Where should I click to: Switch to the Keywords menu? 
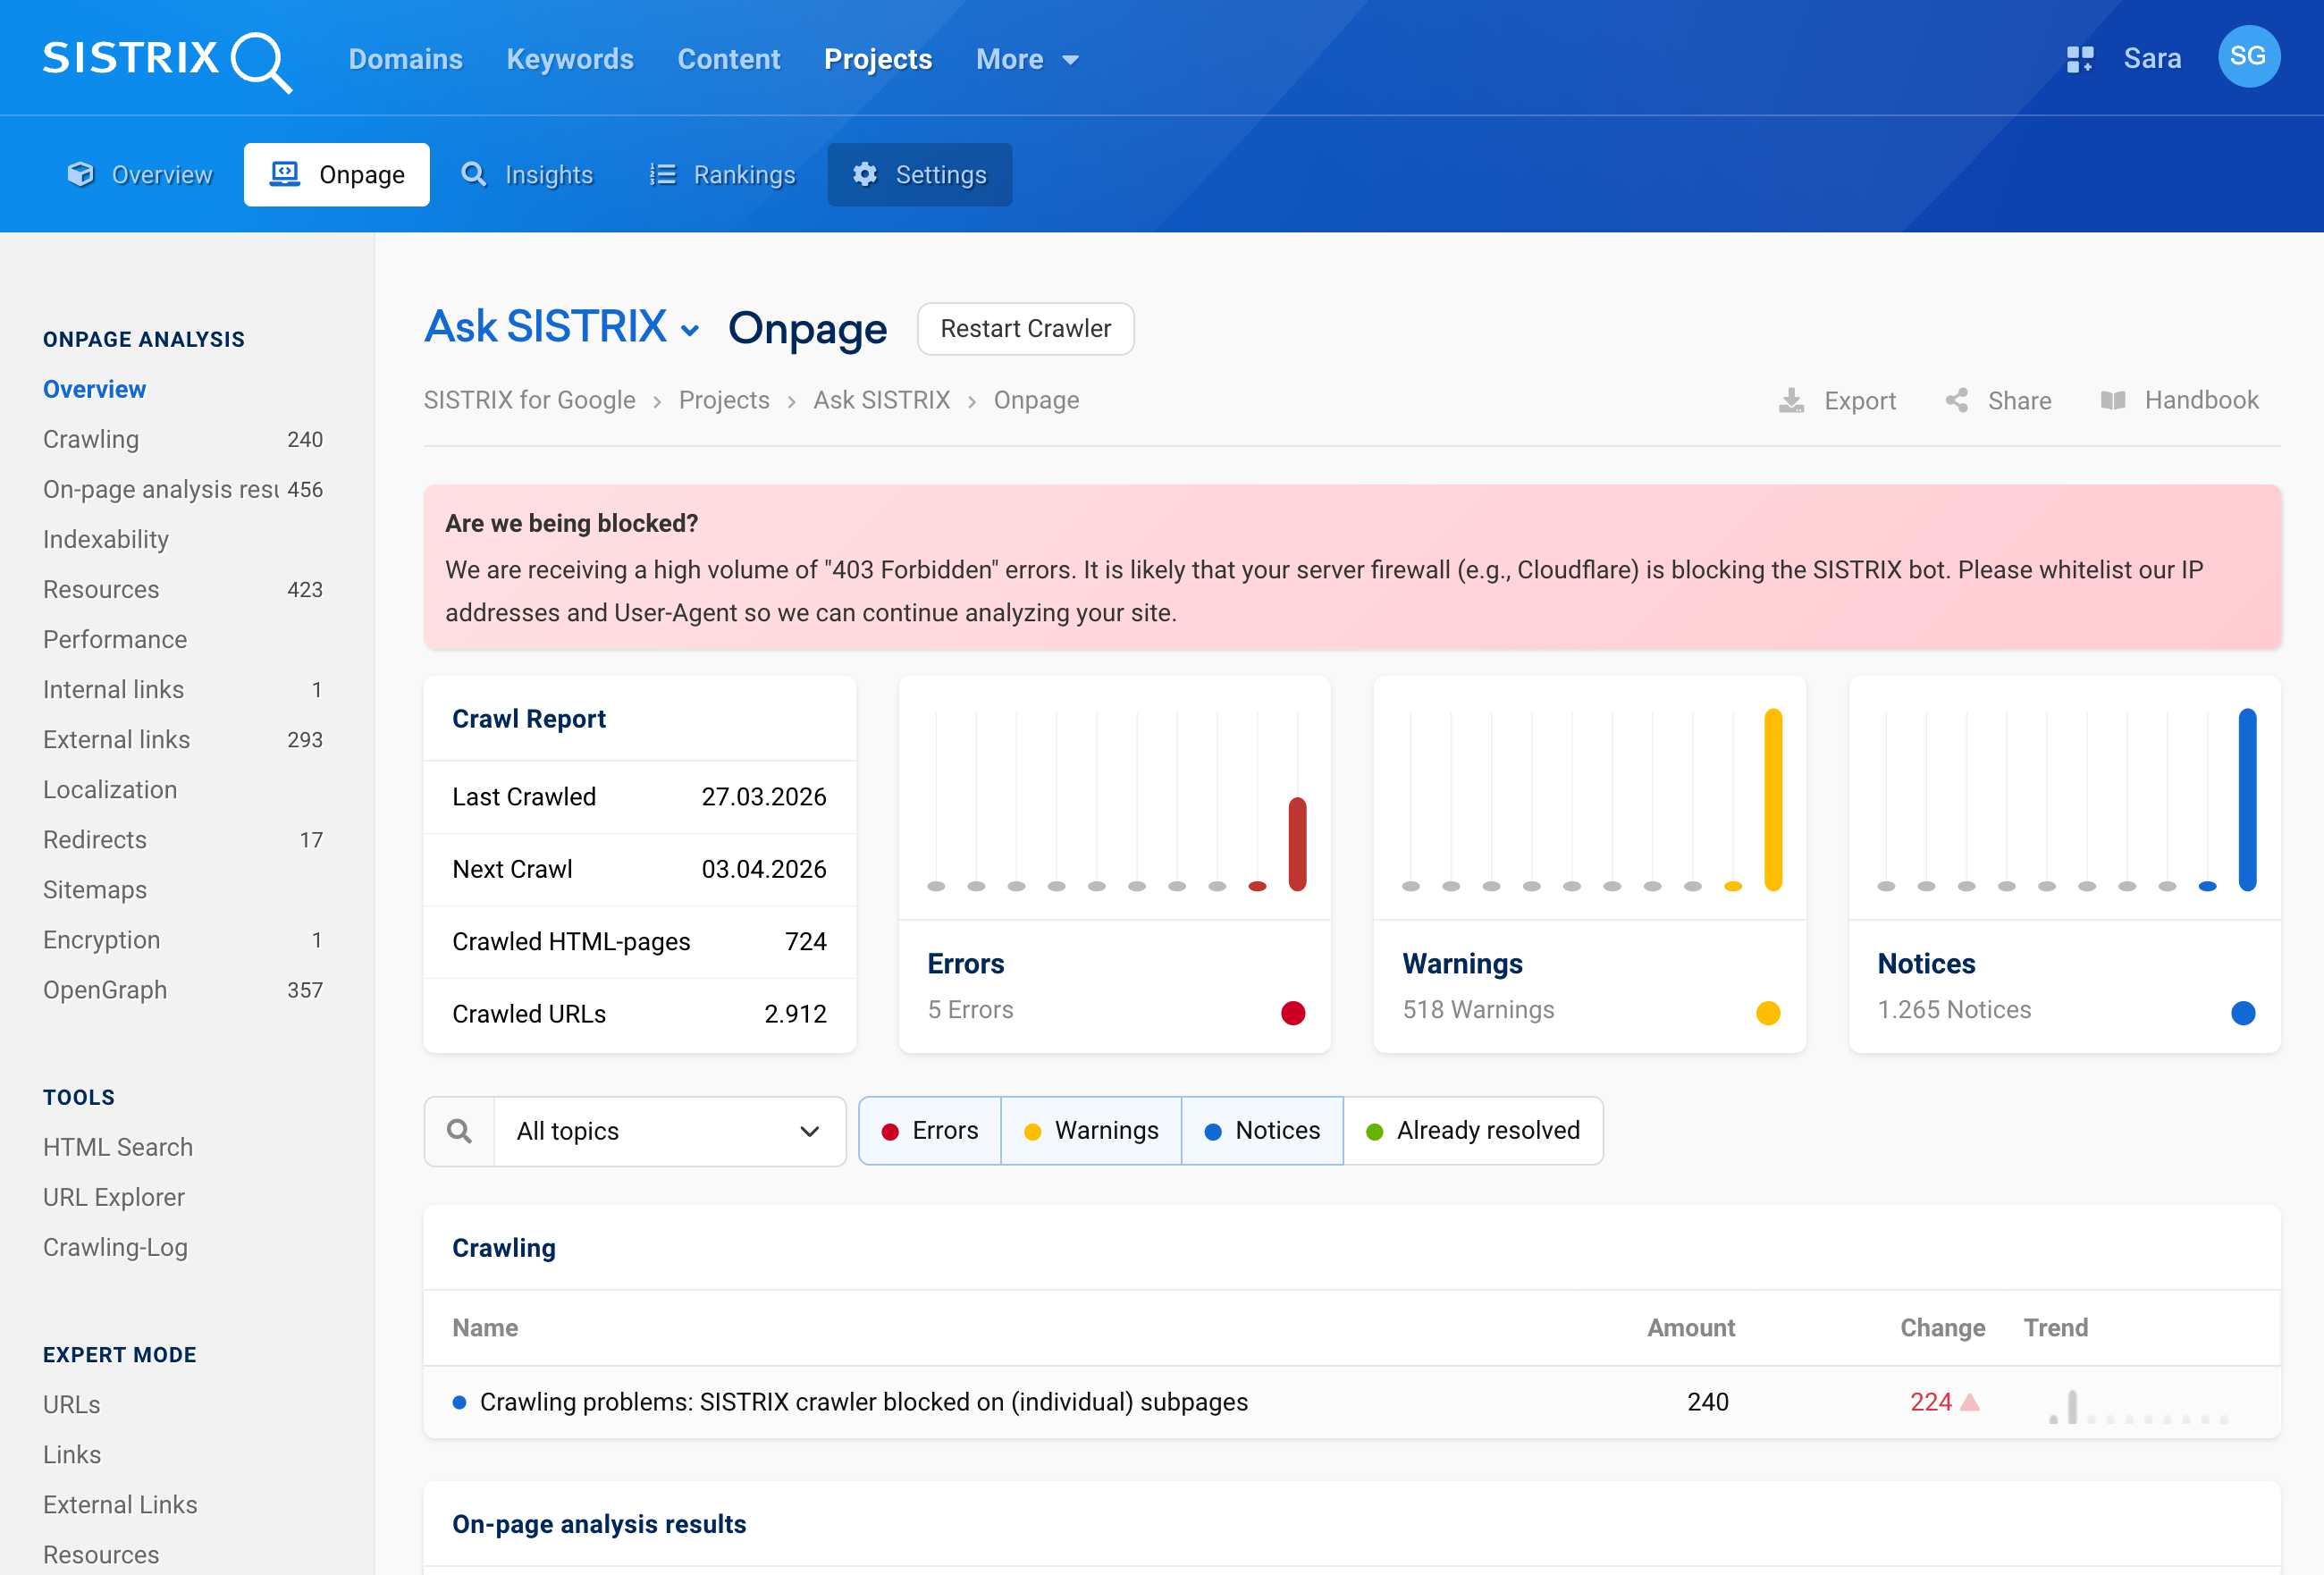pyautogui.click(x=569, y=58)
